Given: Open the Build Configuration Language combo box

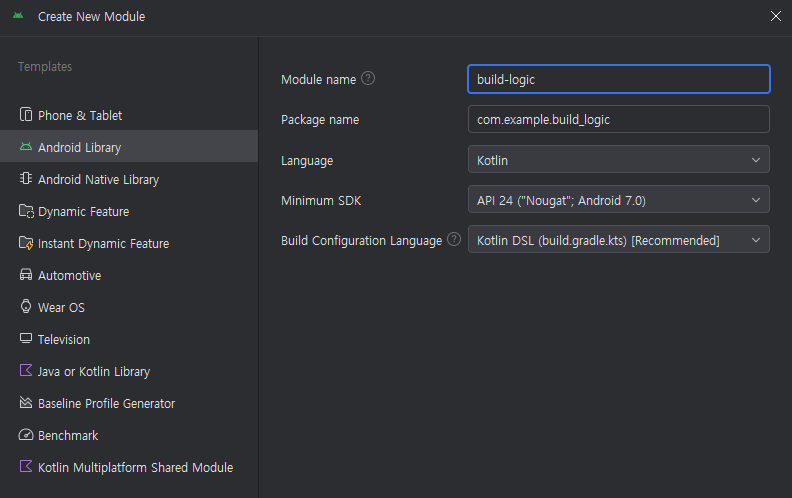Looking at the screenshot, I should pyautogui.click(x=619, y=239).
